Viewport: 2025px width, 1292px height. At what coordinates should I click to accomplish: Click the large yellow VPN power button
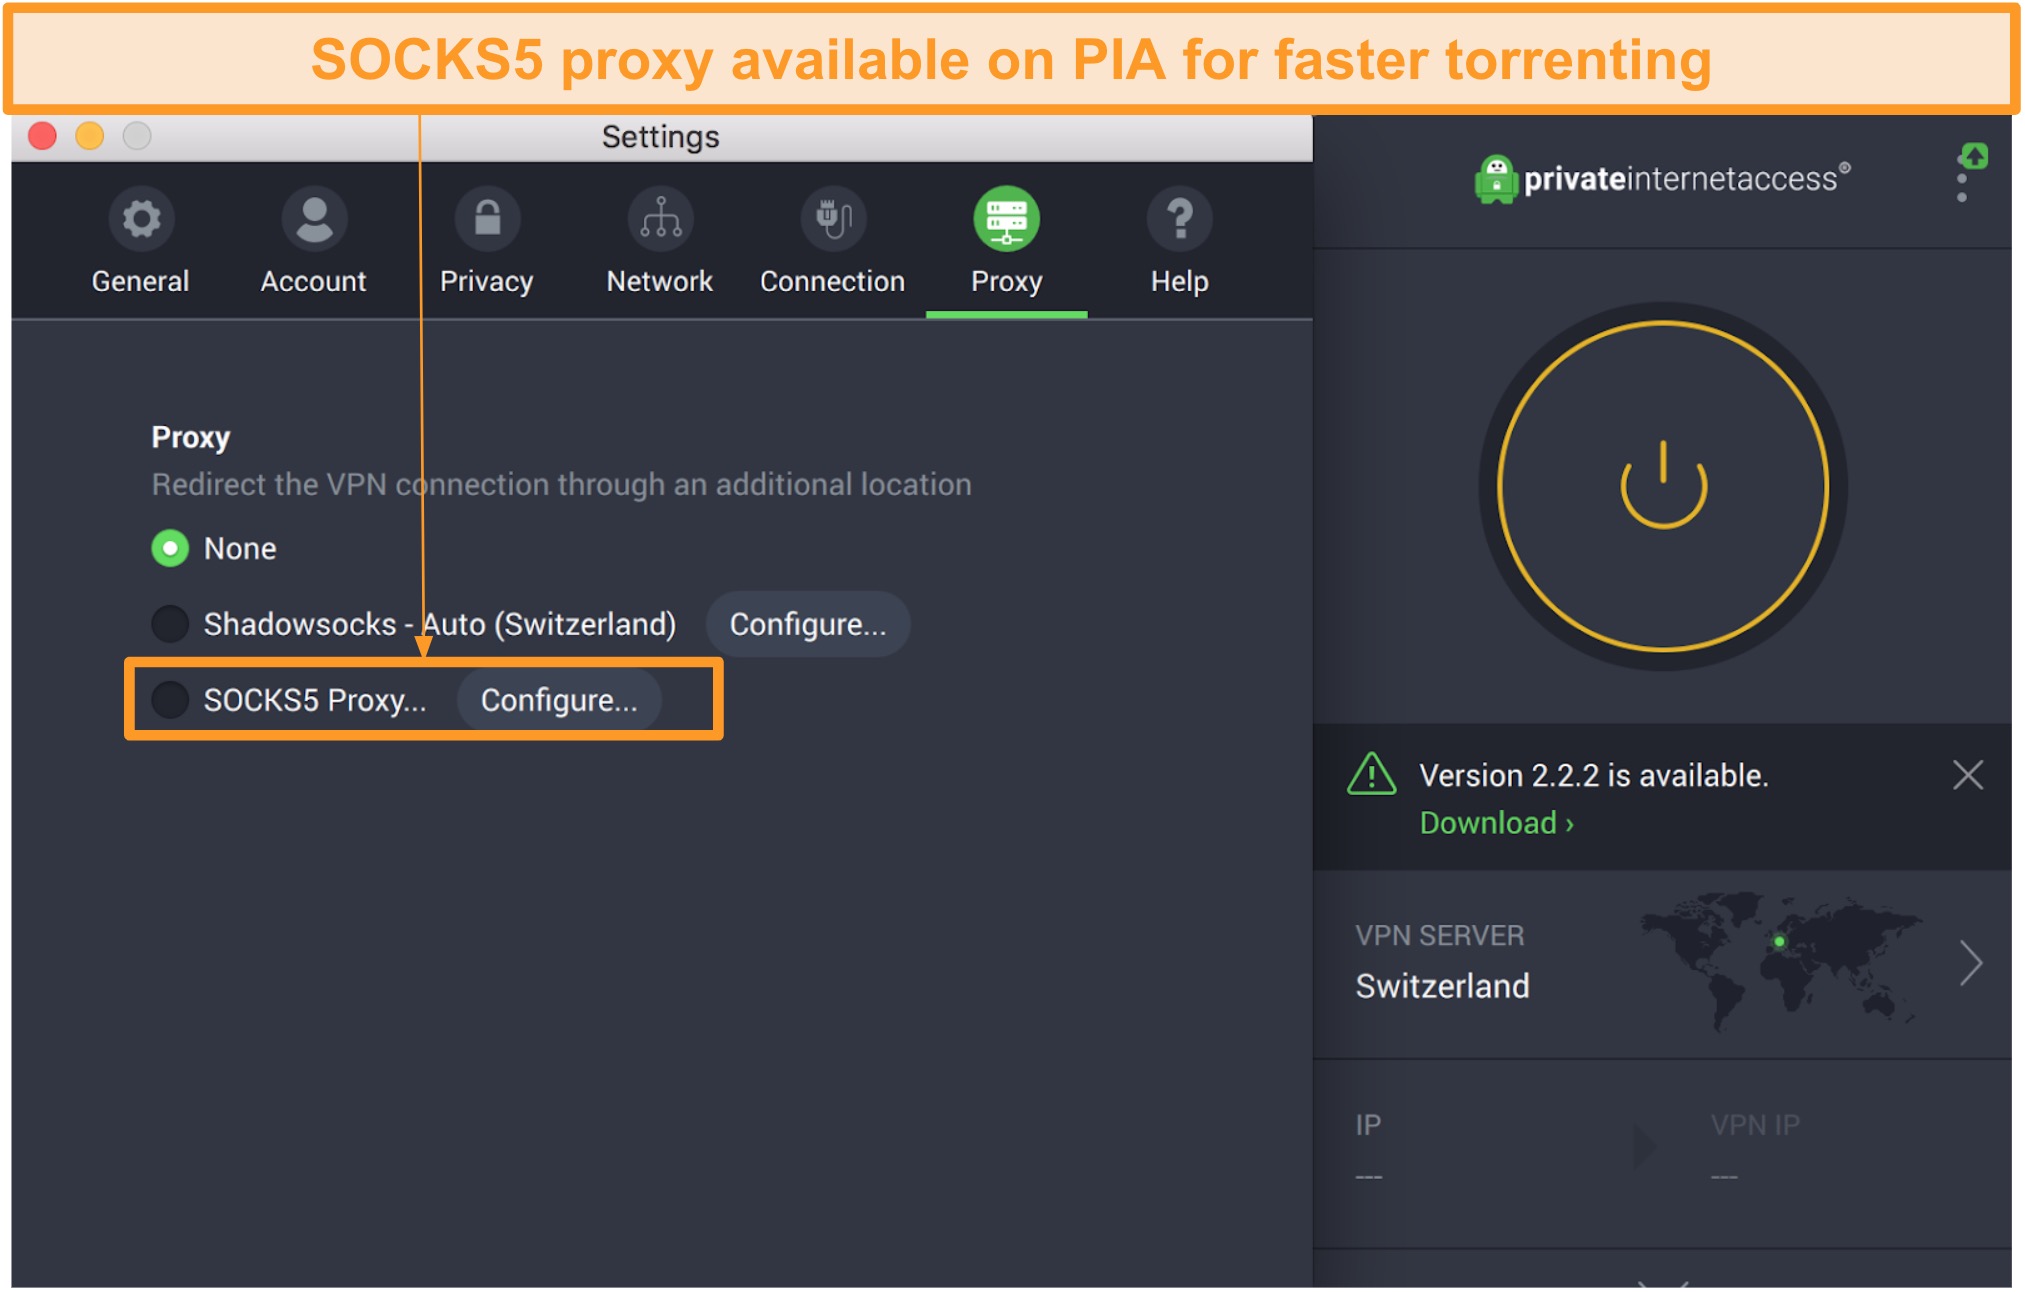(1662, 486)
